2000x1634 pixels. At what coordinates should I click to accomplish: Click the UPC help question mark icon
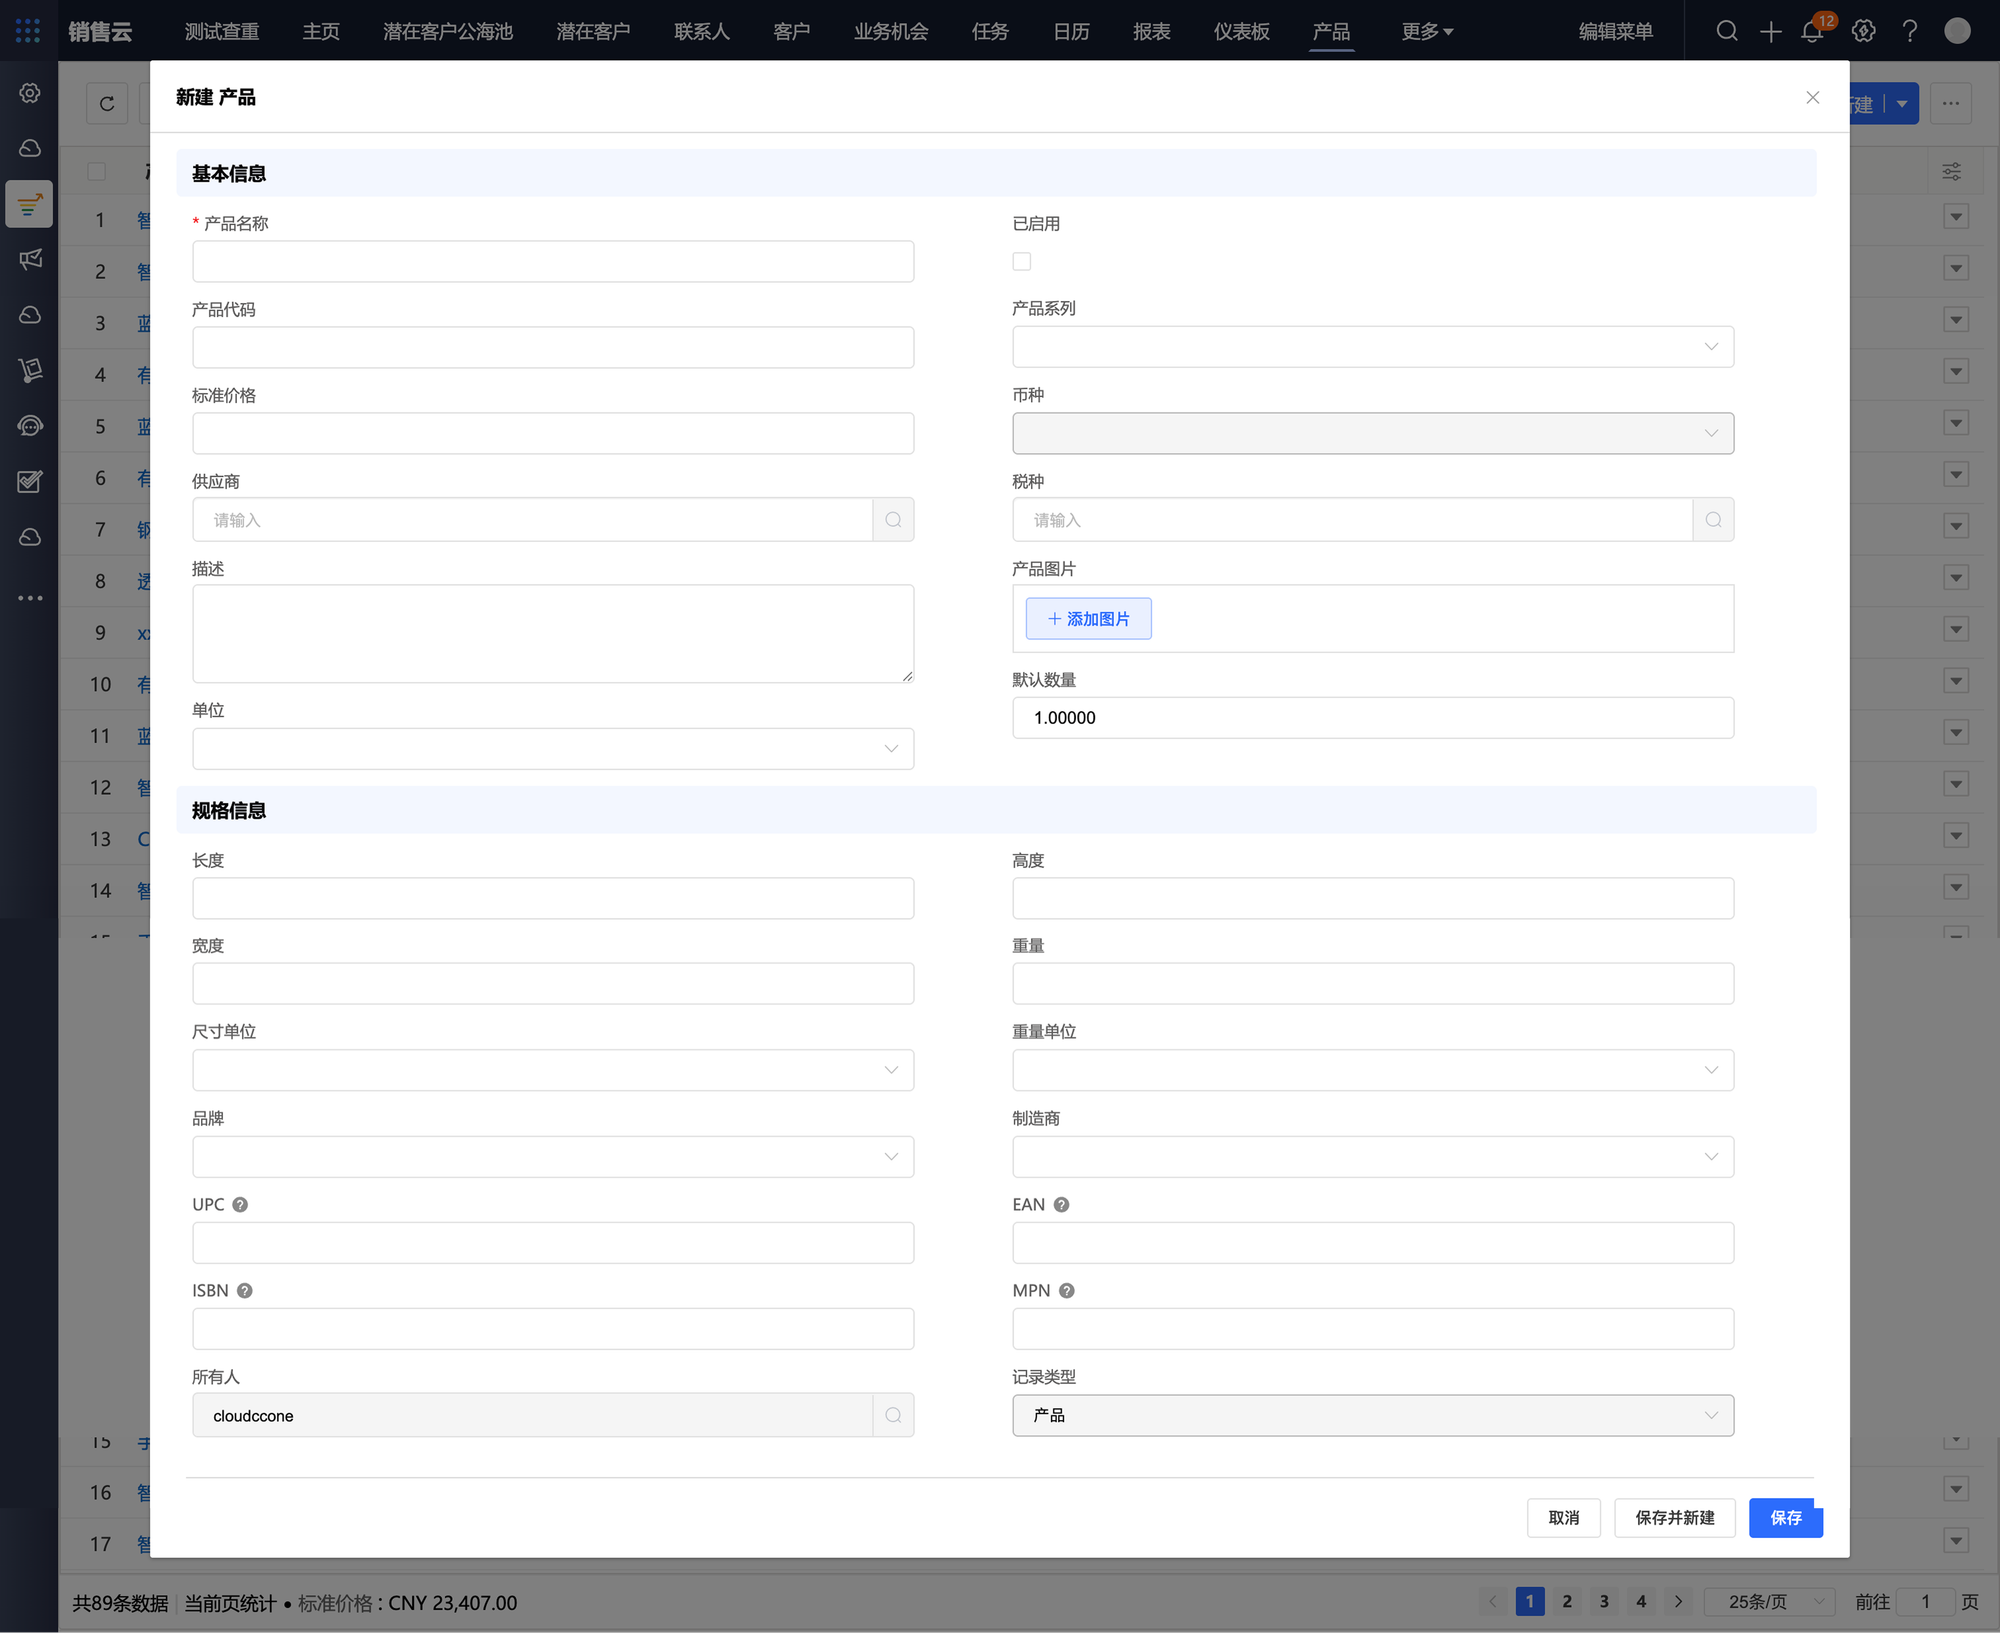240,1205
